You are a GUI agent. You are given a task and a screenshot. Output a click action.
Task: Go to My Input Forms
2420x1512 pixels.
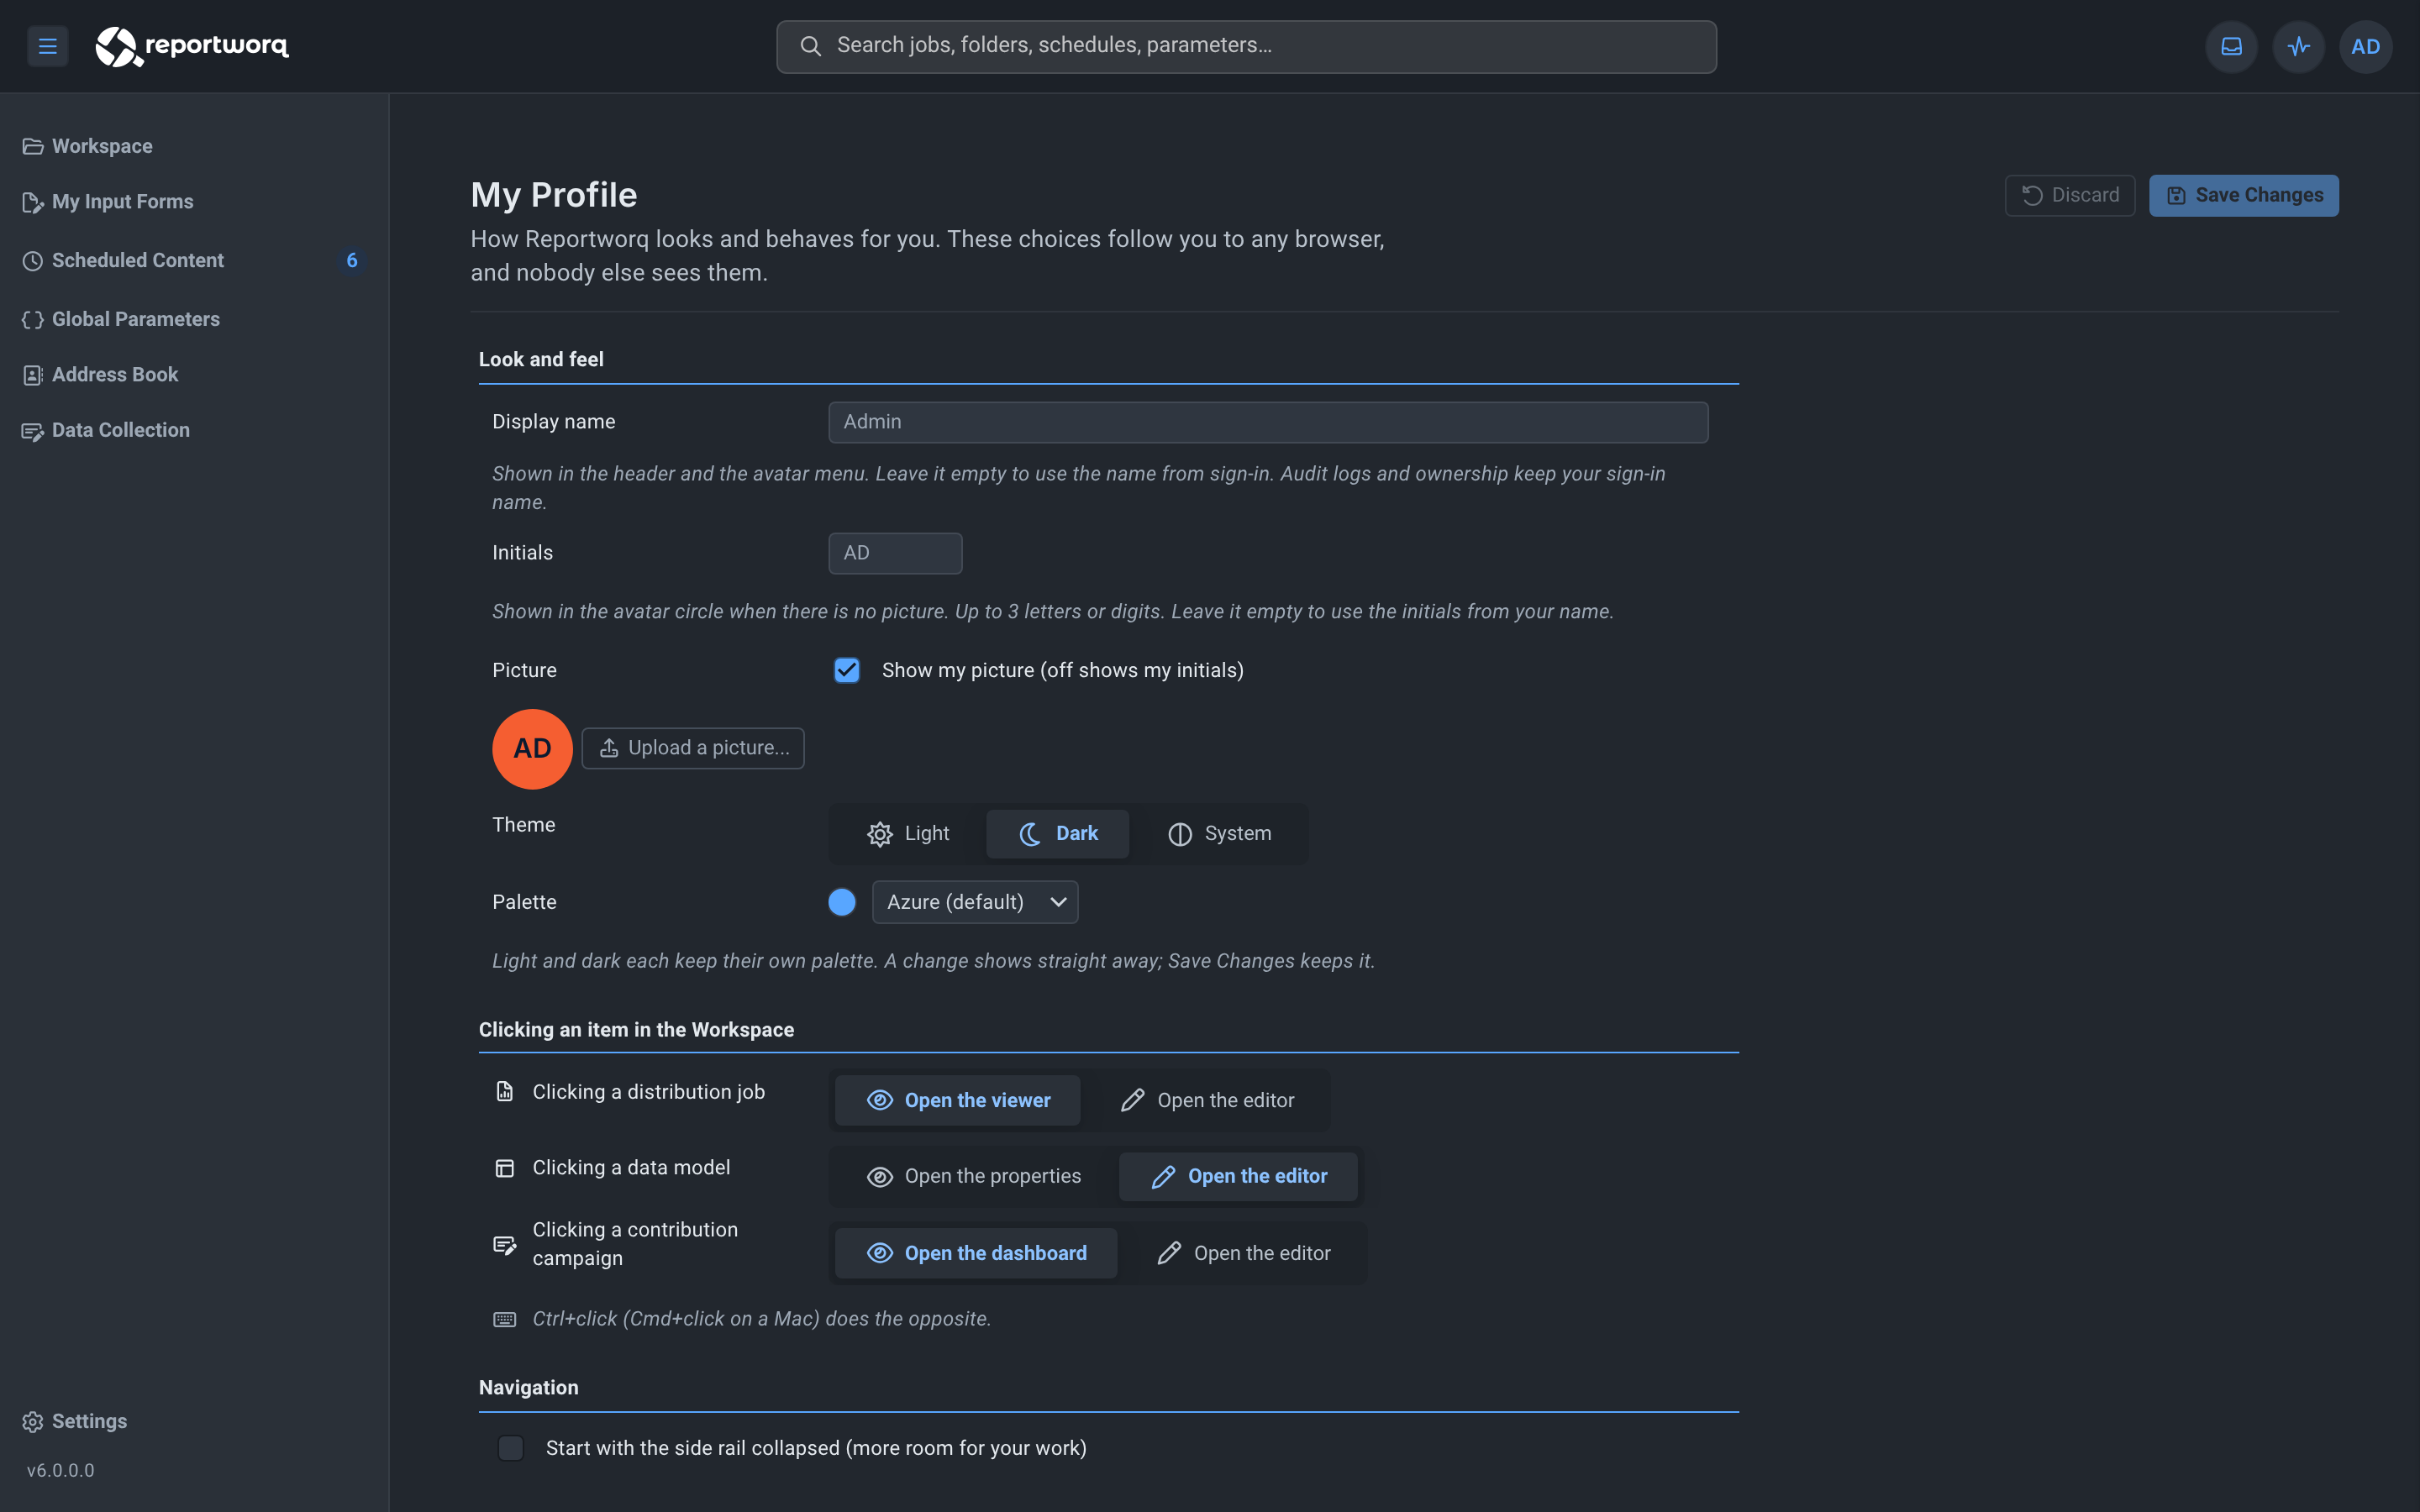coord(194,202)
